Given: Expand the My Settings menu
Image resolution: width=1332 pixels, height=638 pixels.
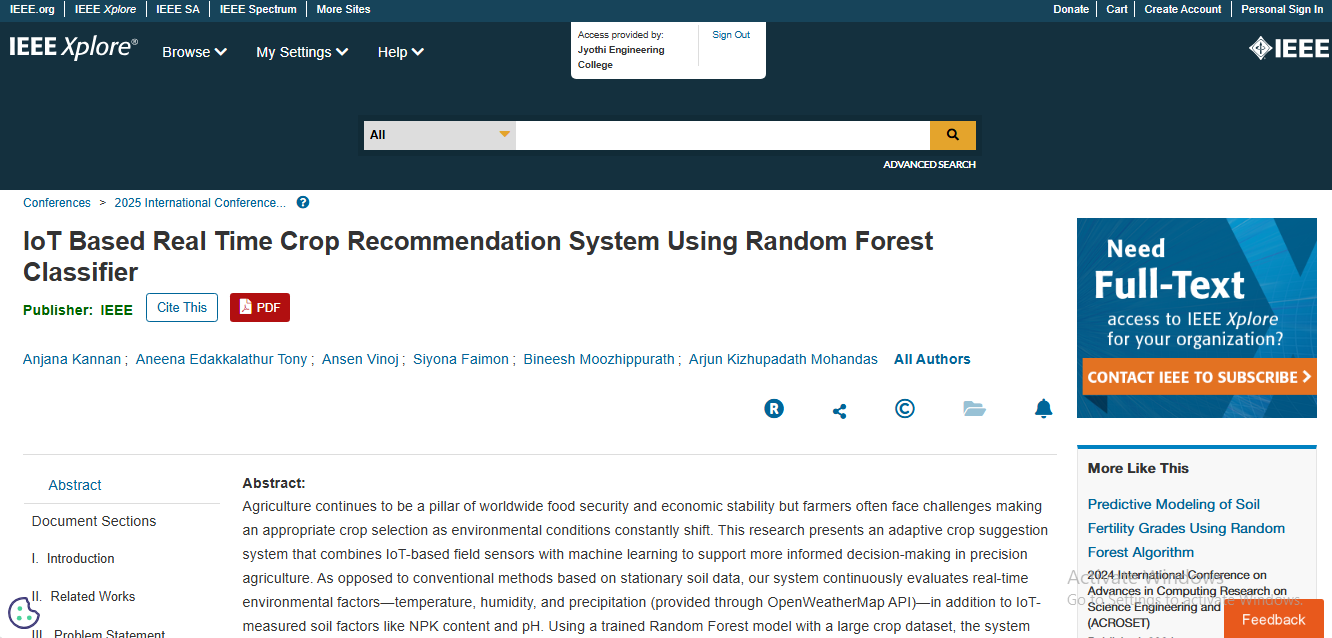Looking at the screenshot, I should pyautogui.click(x=301, y=52).
